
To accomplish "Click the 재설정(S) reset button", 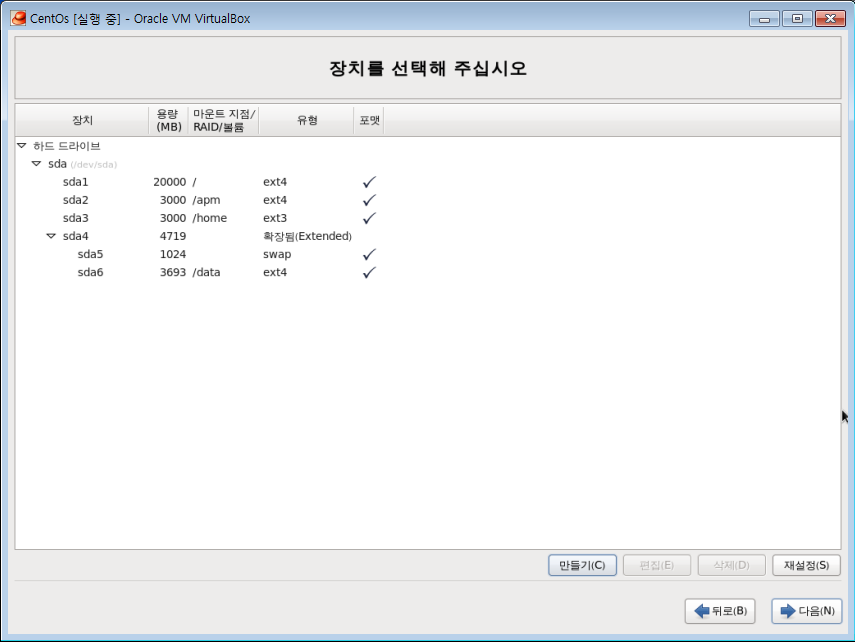I will (806, 565).
